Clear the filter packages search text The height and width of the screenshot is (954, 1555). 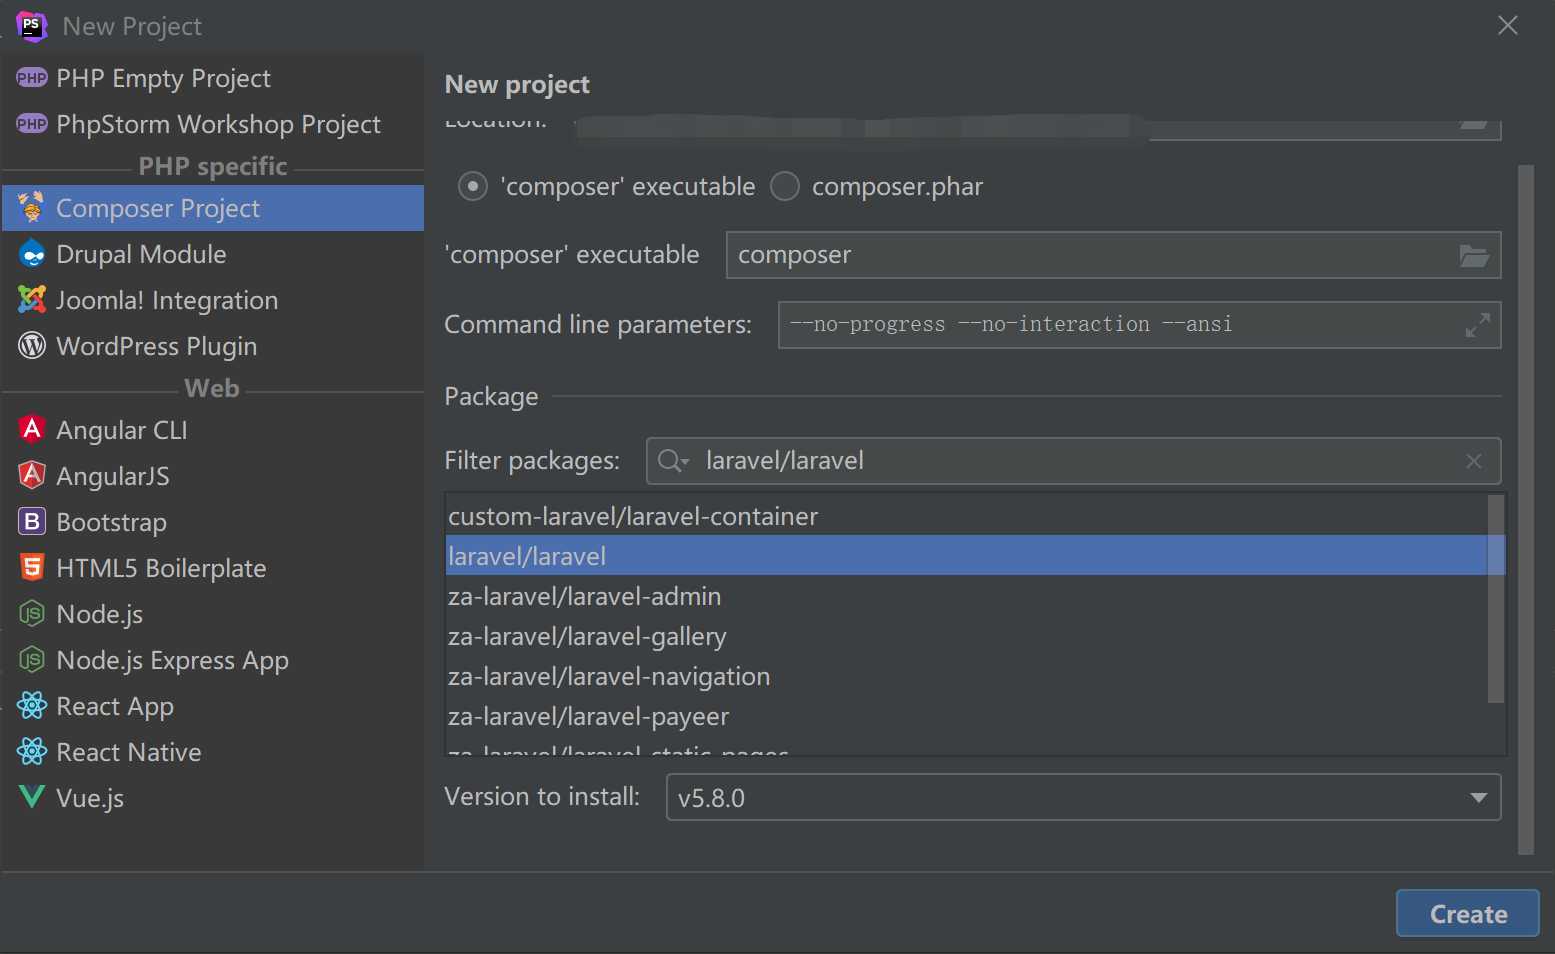point(1473,461)
